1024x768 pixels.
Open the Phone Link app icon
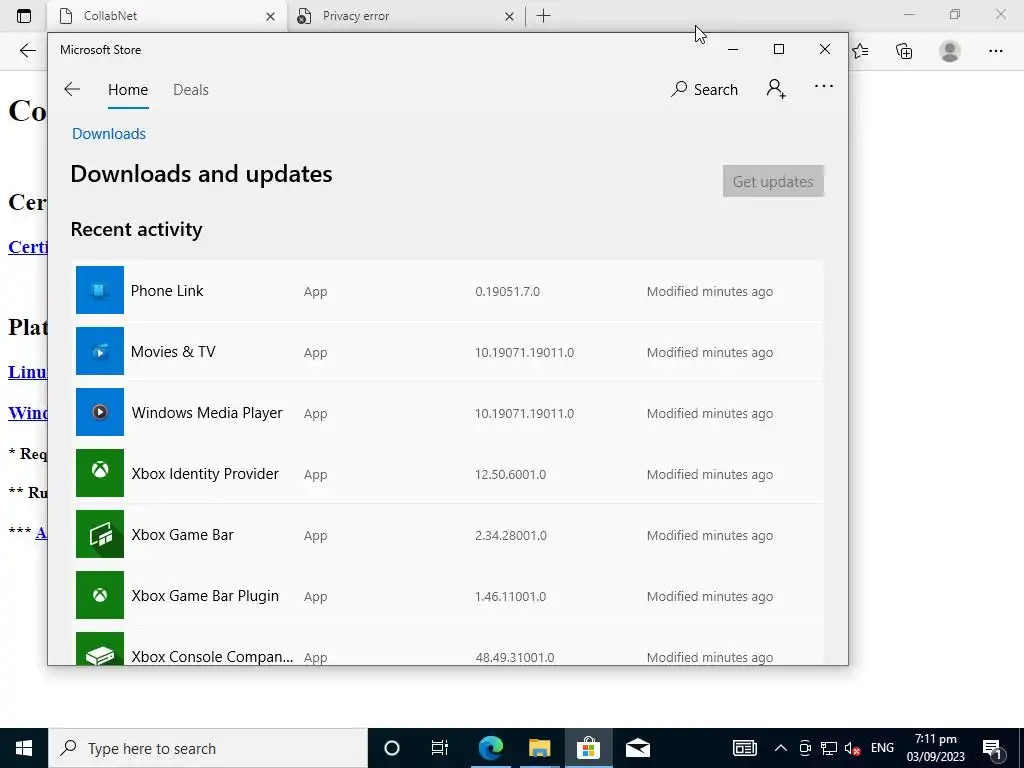pos(100,290)
